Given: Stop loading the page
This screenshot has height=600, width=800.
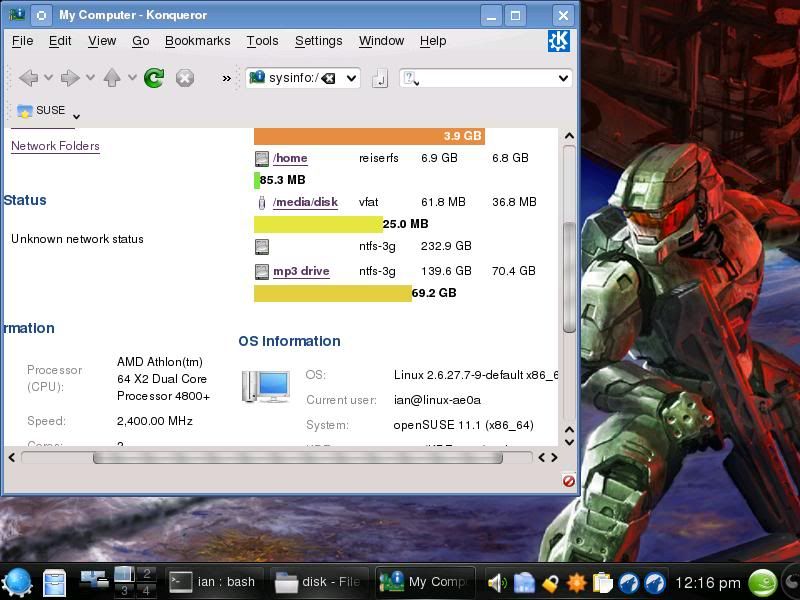Looking at the screenshot, I should coord(185,78).
